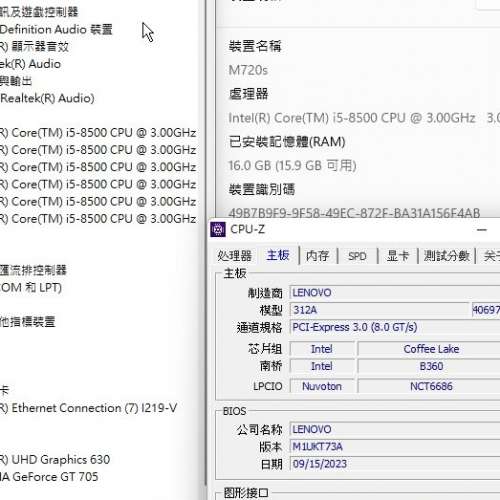The width and height of the screenshot is (500, 500).
Task: Click the manufacturer field showing LENOVO under 主板
Action: (395, 293)
